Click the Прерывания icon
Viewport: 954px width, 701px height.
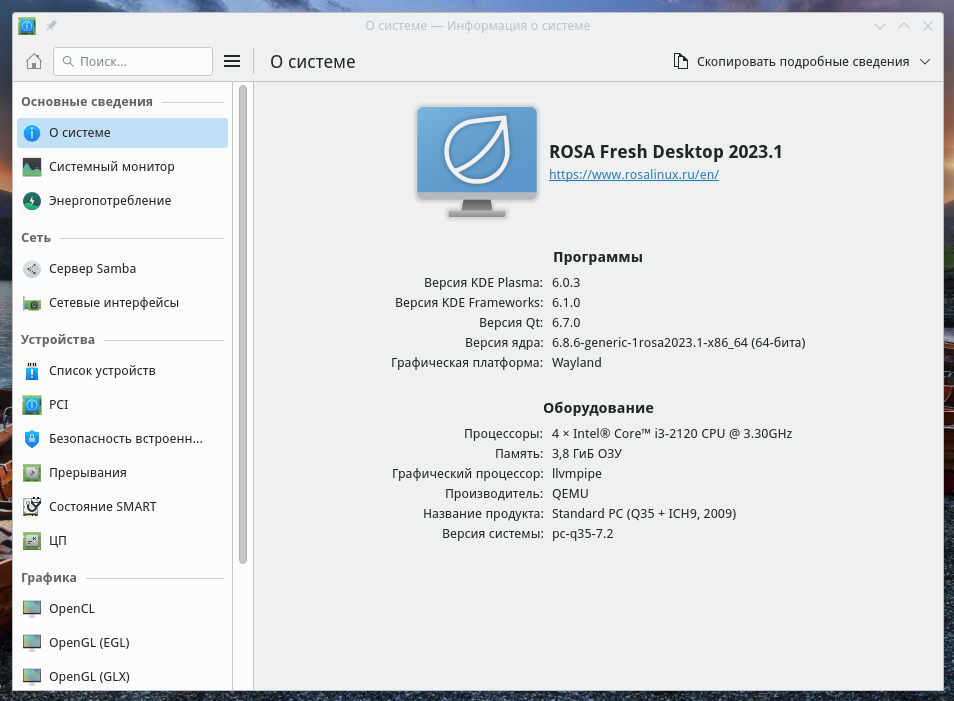(x=32, y=473)
